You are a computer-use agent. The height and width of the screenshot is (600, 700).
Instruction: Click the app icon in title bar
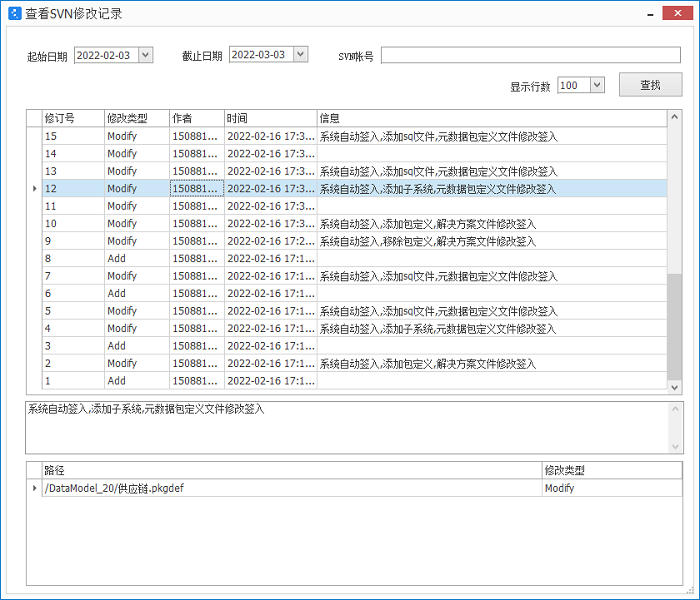tap(14, 13)
